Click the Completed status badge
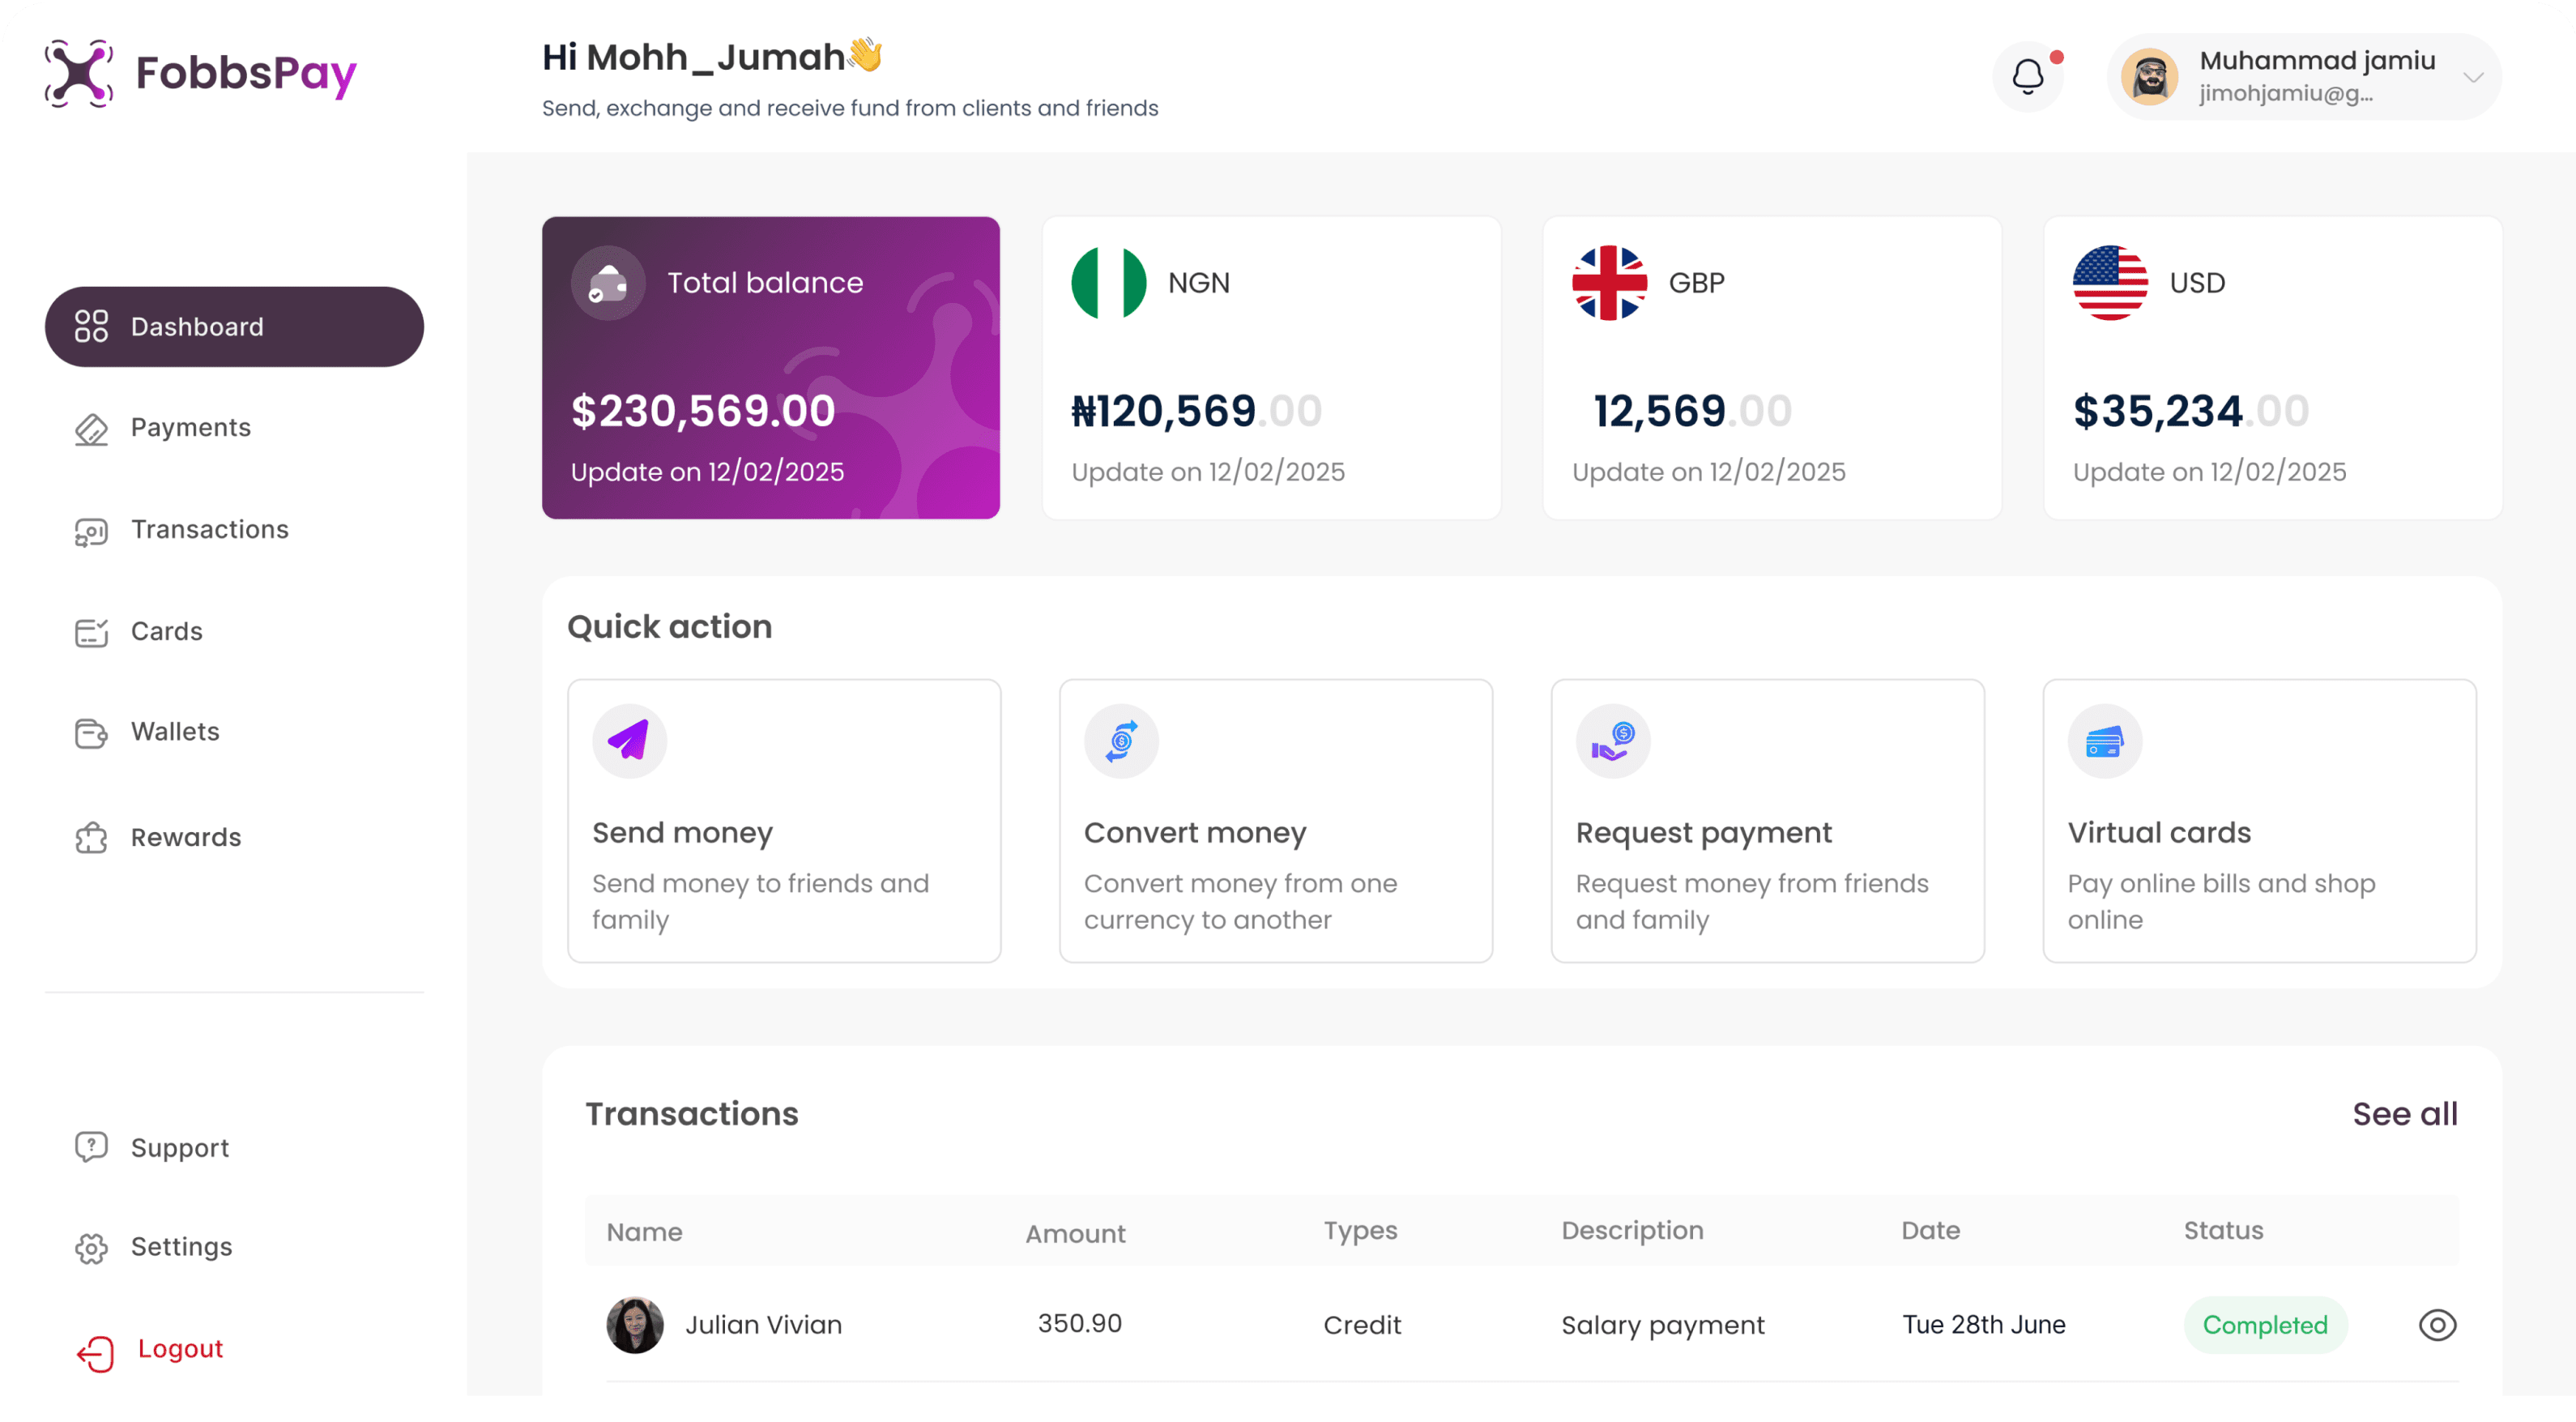The image size is (2576, 1422). coord(2265,1325)
